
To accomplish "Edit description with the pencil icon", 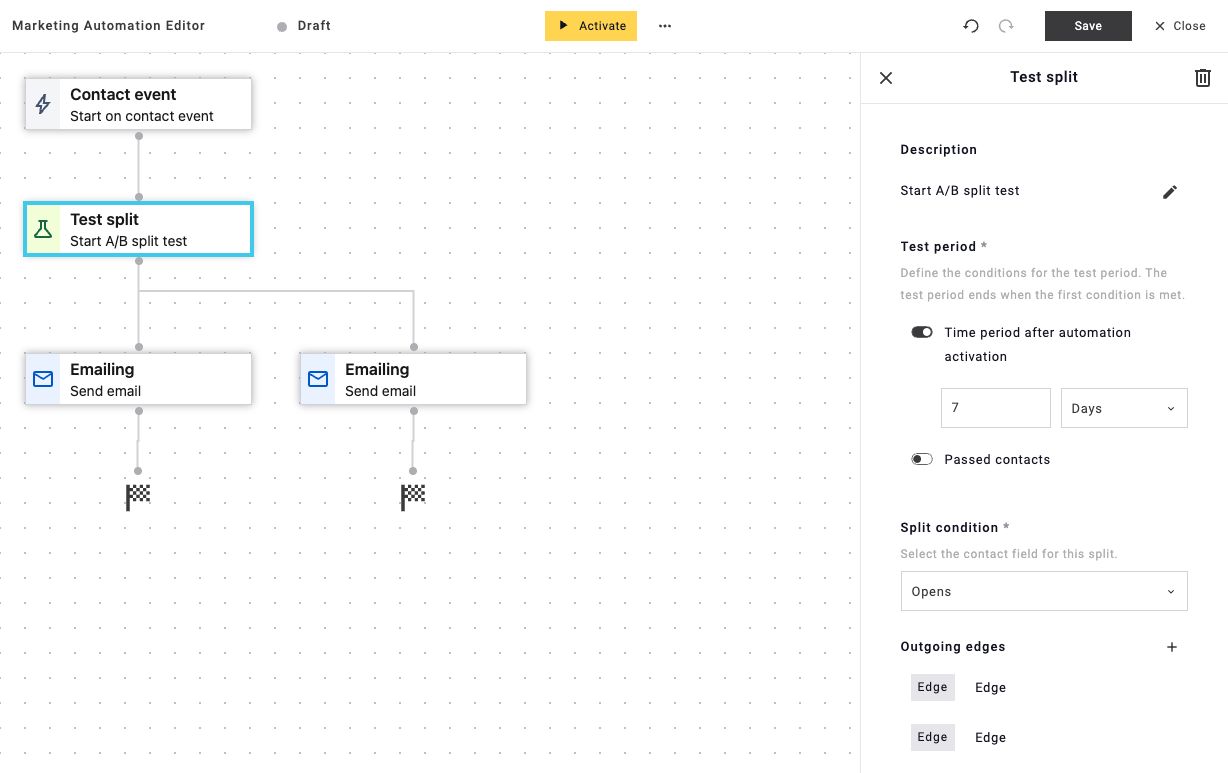I will pos(1170,191).
